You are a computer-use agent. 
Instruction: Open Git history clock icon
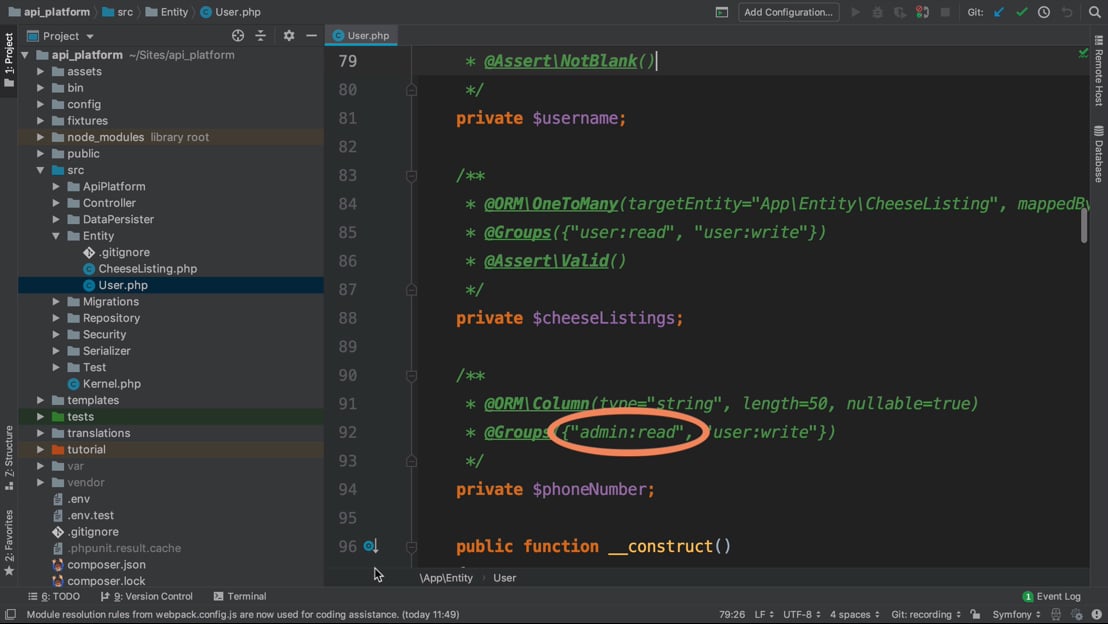tap(1044, 12)
